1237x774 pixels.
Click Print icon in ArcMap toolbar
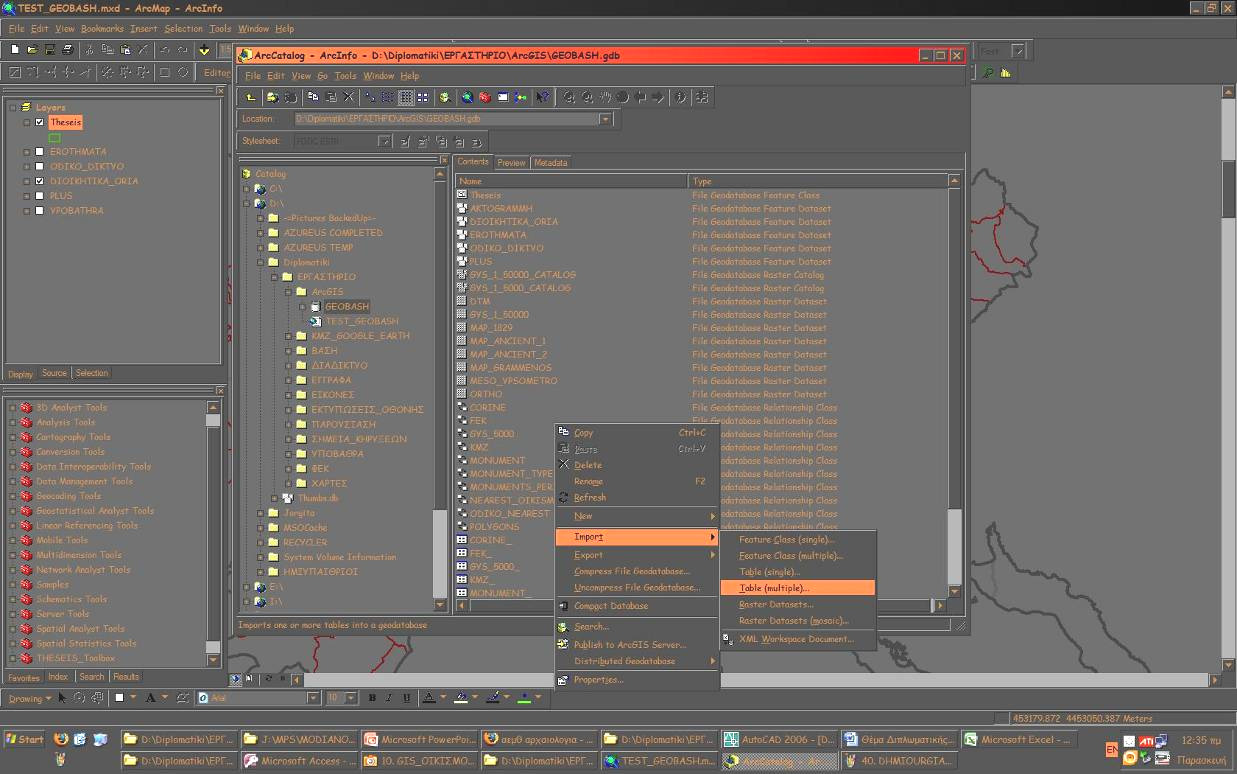pyautogui.click(x=68, y=49)
